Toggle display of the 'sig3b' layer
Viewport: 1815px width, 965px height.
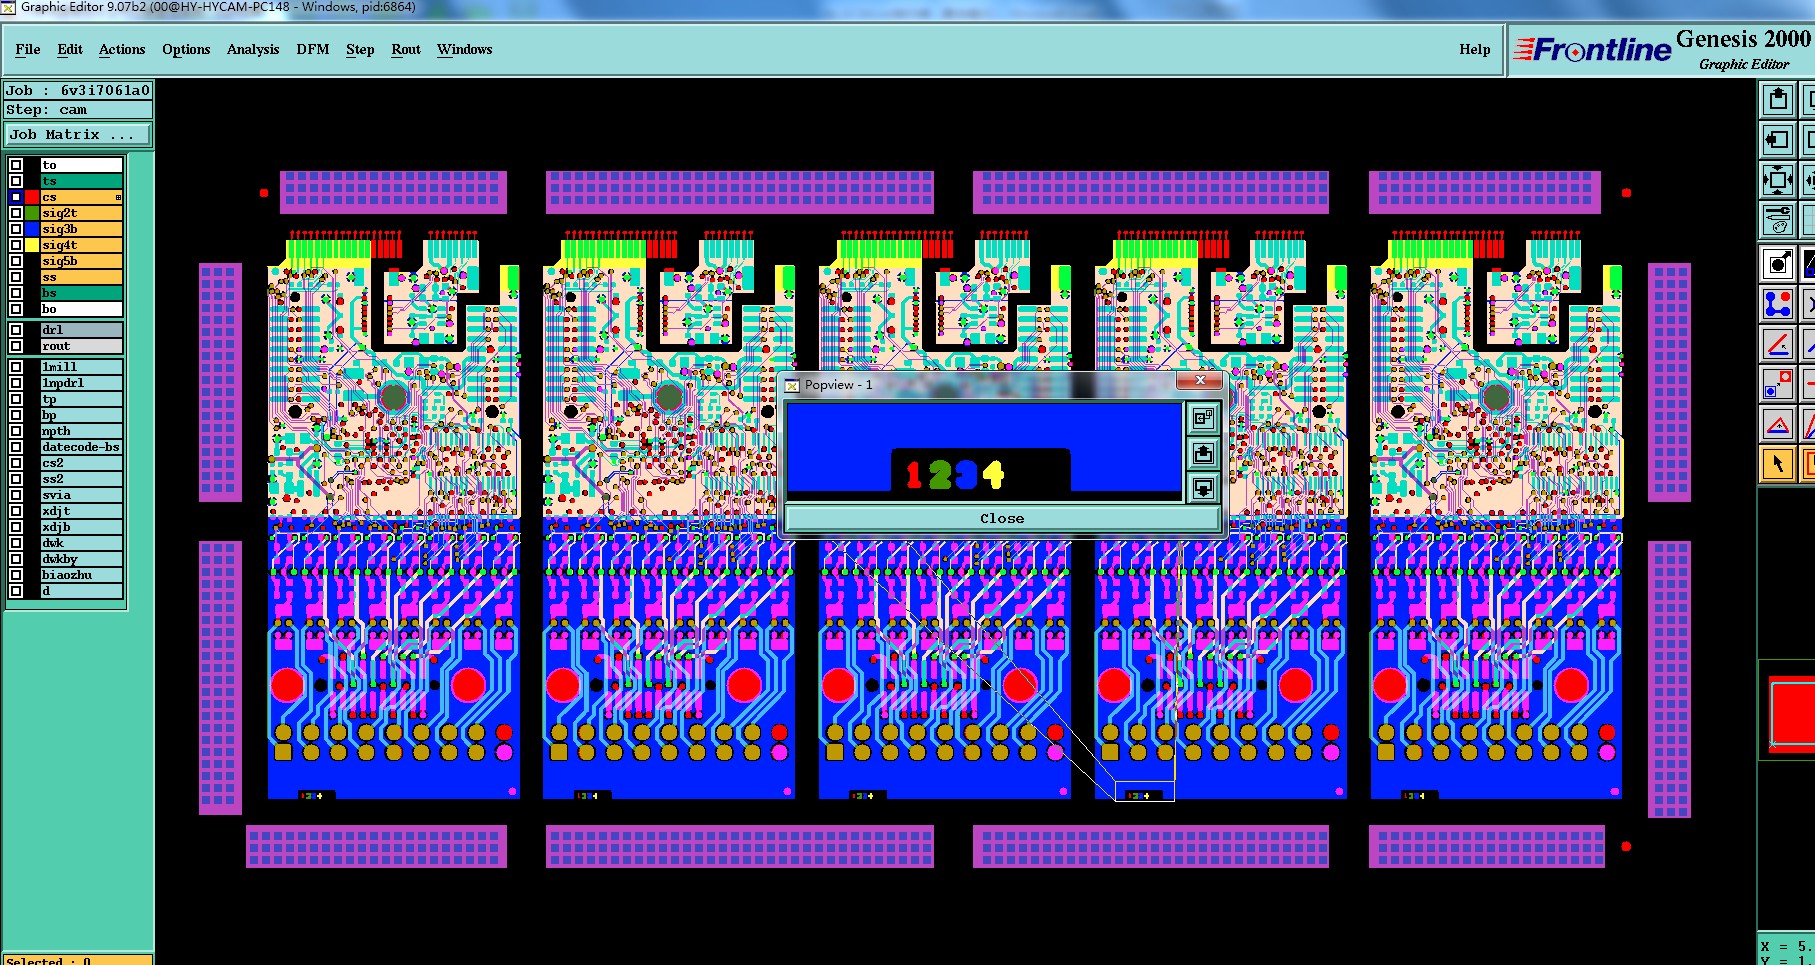[x=16, y=229]
